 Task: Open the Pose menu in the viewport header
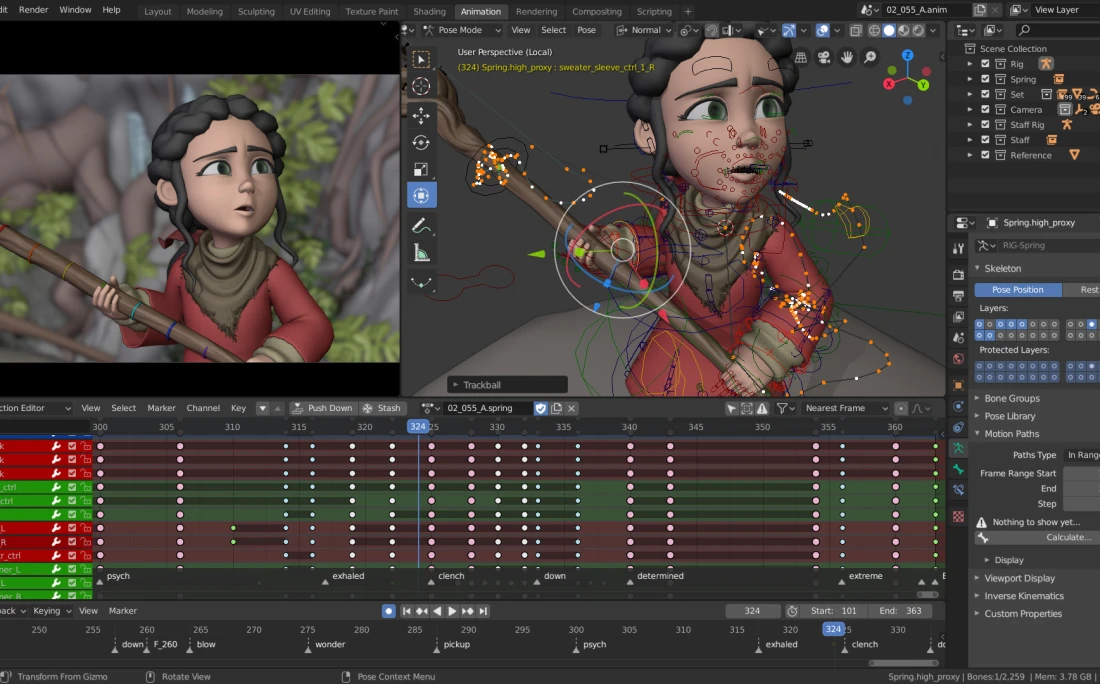[x=587, y=30]
